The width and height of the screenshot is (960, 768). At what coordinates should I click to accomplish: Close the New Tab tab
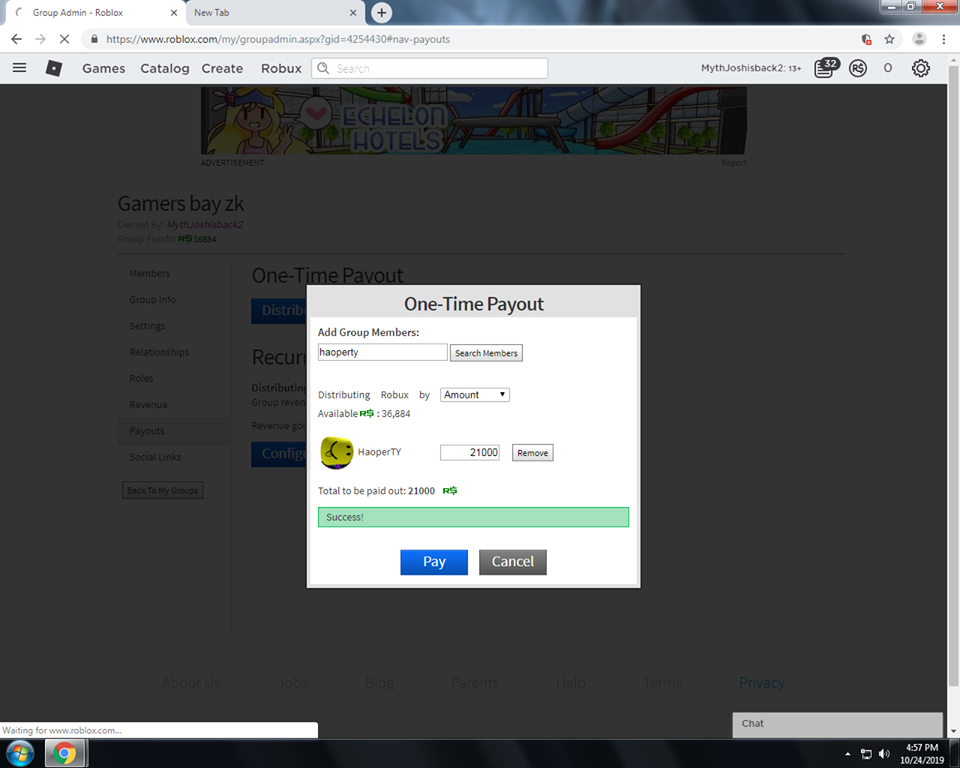pos(353,12)
